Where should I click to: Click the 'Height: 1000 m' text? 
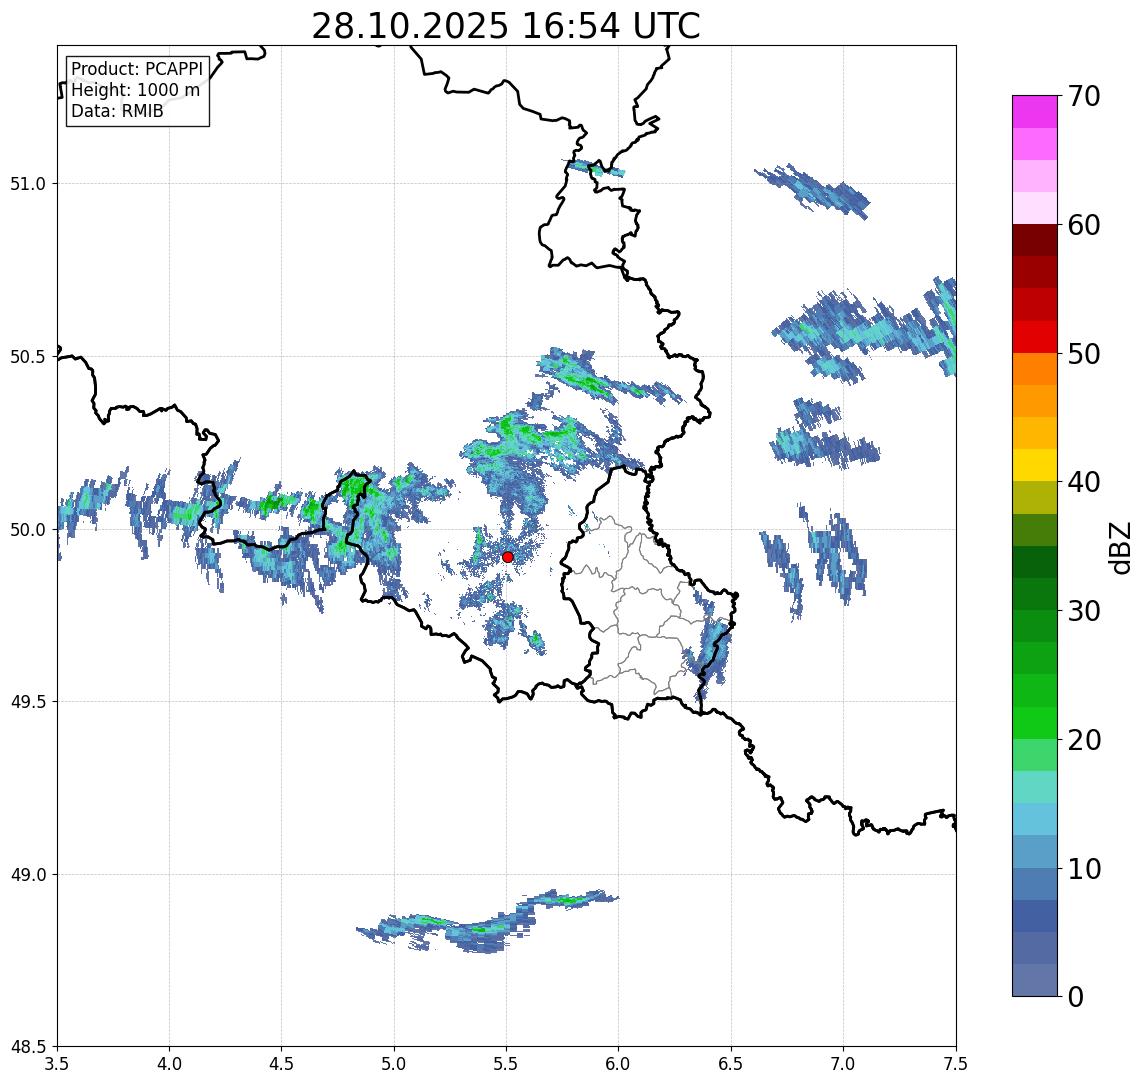pyautogui.click(x=135, y=90)
